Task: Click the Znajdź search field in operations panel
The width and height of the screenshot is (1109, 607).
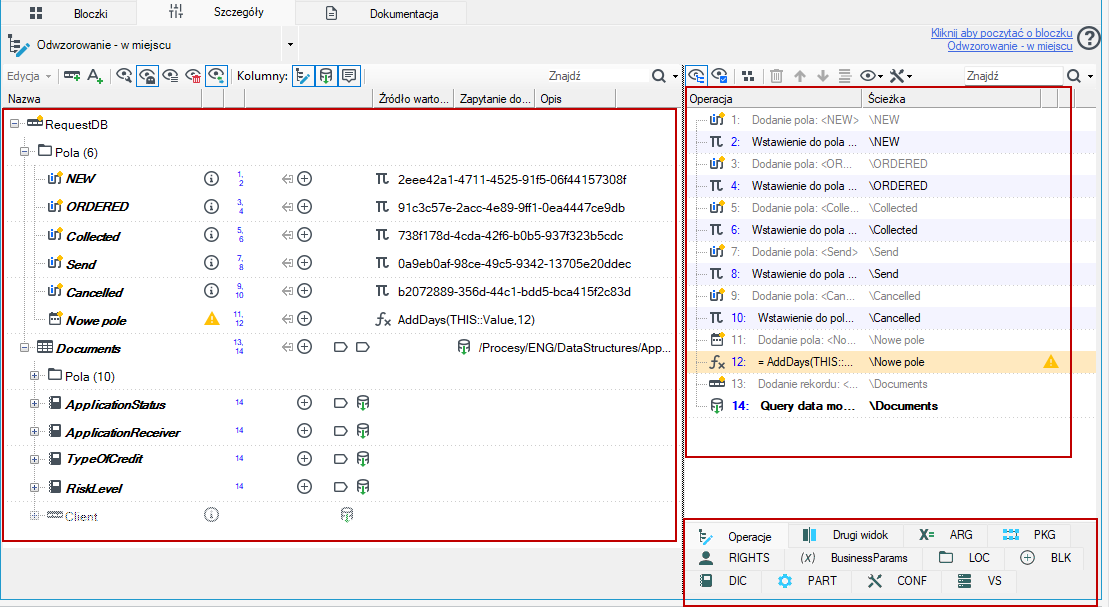Action: 1013,76
